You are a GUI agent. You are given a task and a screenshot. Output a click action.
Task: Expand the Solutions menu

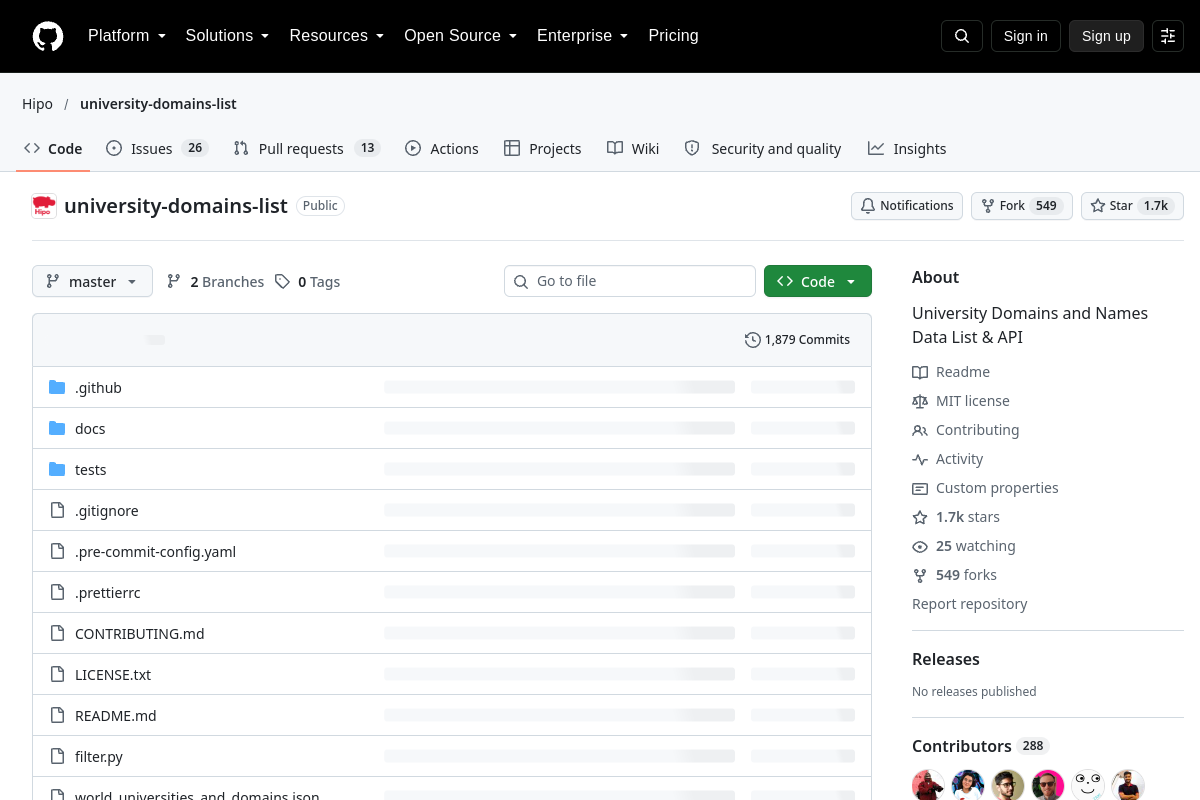click(228, 36)
